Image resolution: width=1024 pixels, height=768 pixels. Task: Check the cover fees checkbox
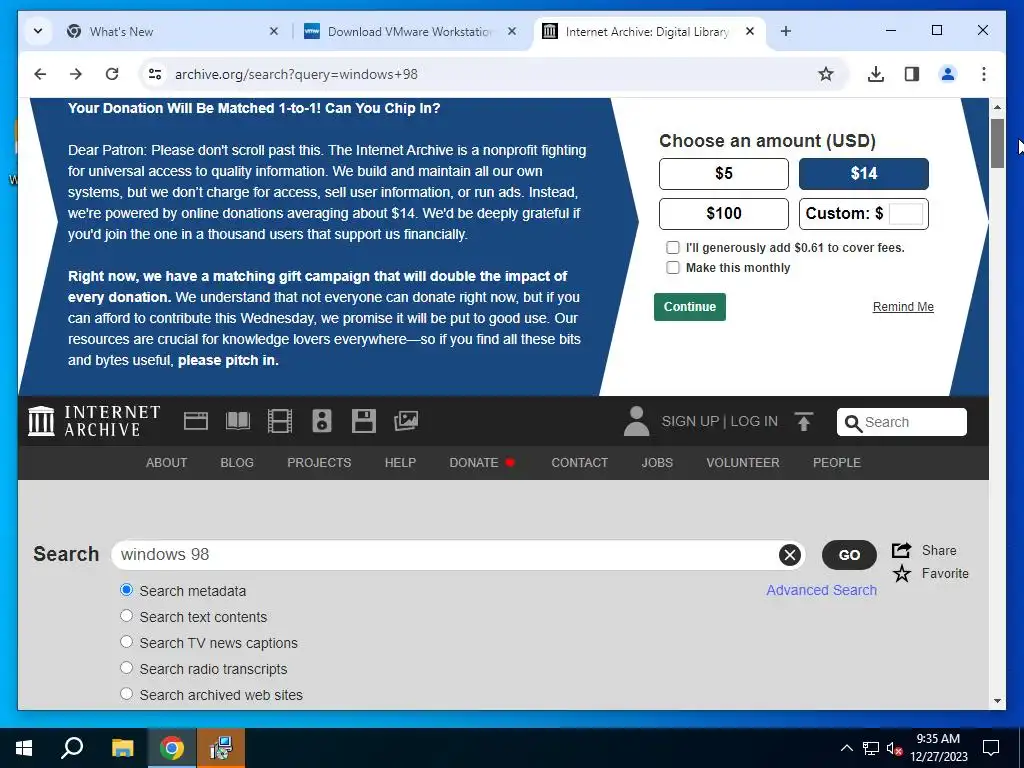(673, 248)
